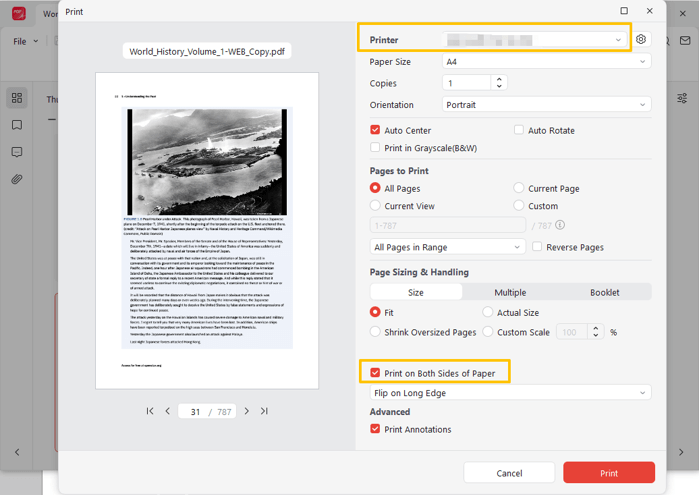Open Paper Size A4 dropdown
700x495 pixels.
(546, 61)
